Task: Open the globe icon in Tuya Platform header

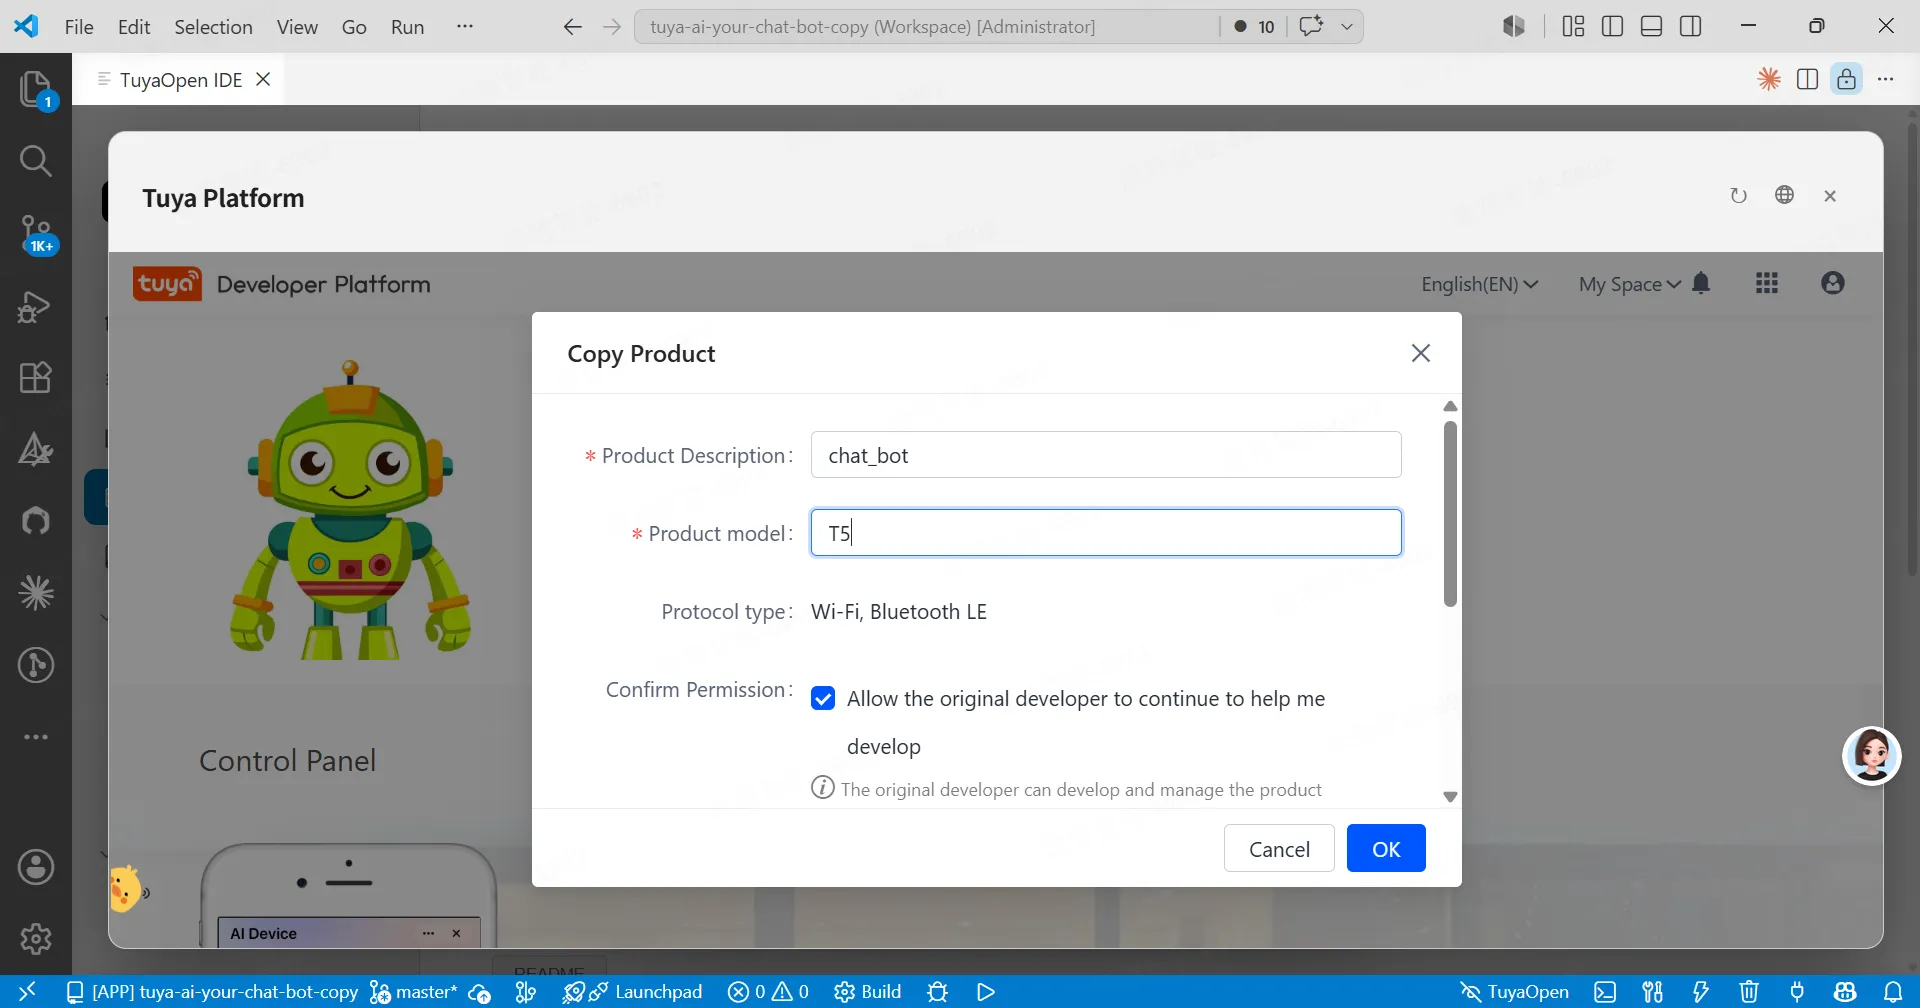Action: [1785, 195]
